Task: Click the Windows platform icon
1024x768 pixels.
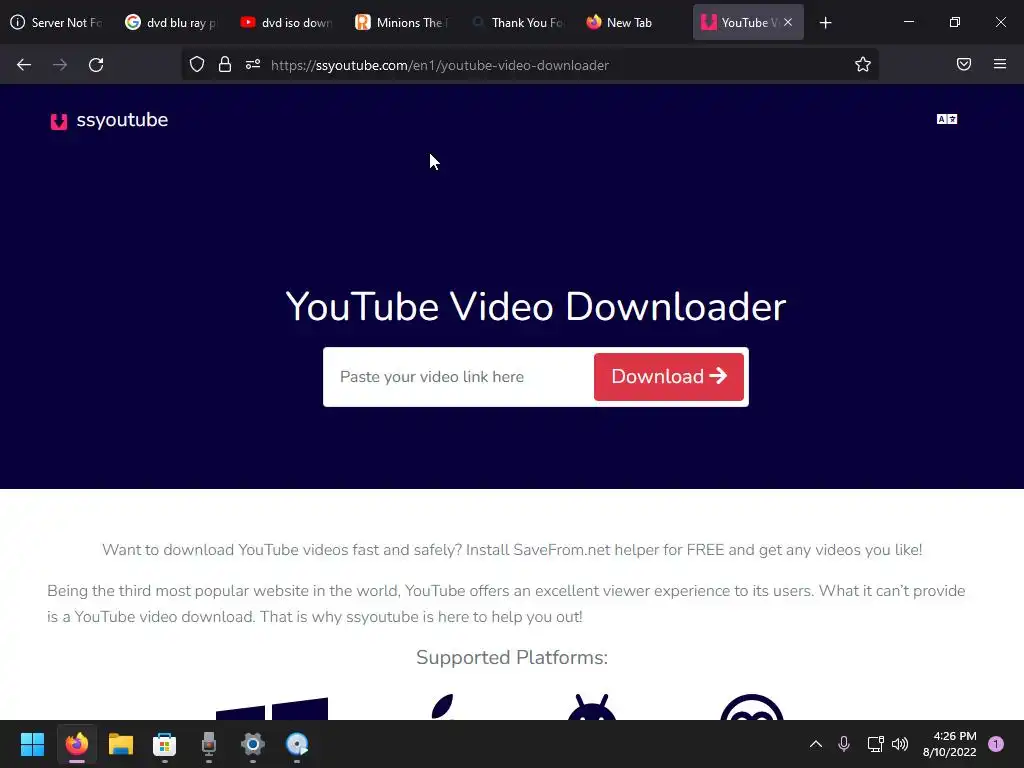Action: coord(272,709)
